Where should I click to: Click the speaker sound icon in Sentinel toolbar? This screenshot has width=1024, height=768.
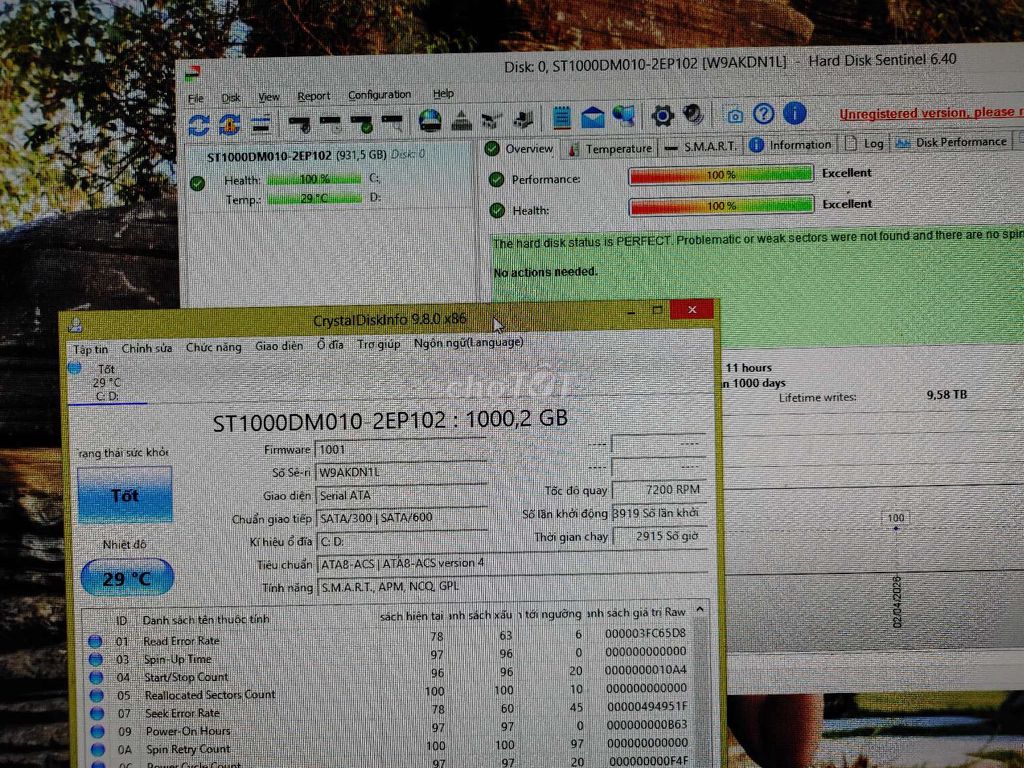coord(693,115)
